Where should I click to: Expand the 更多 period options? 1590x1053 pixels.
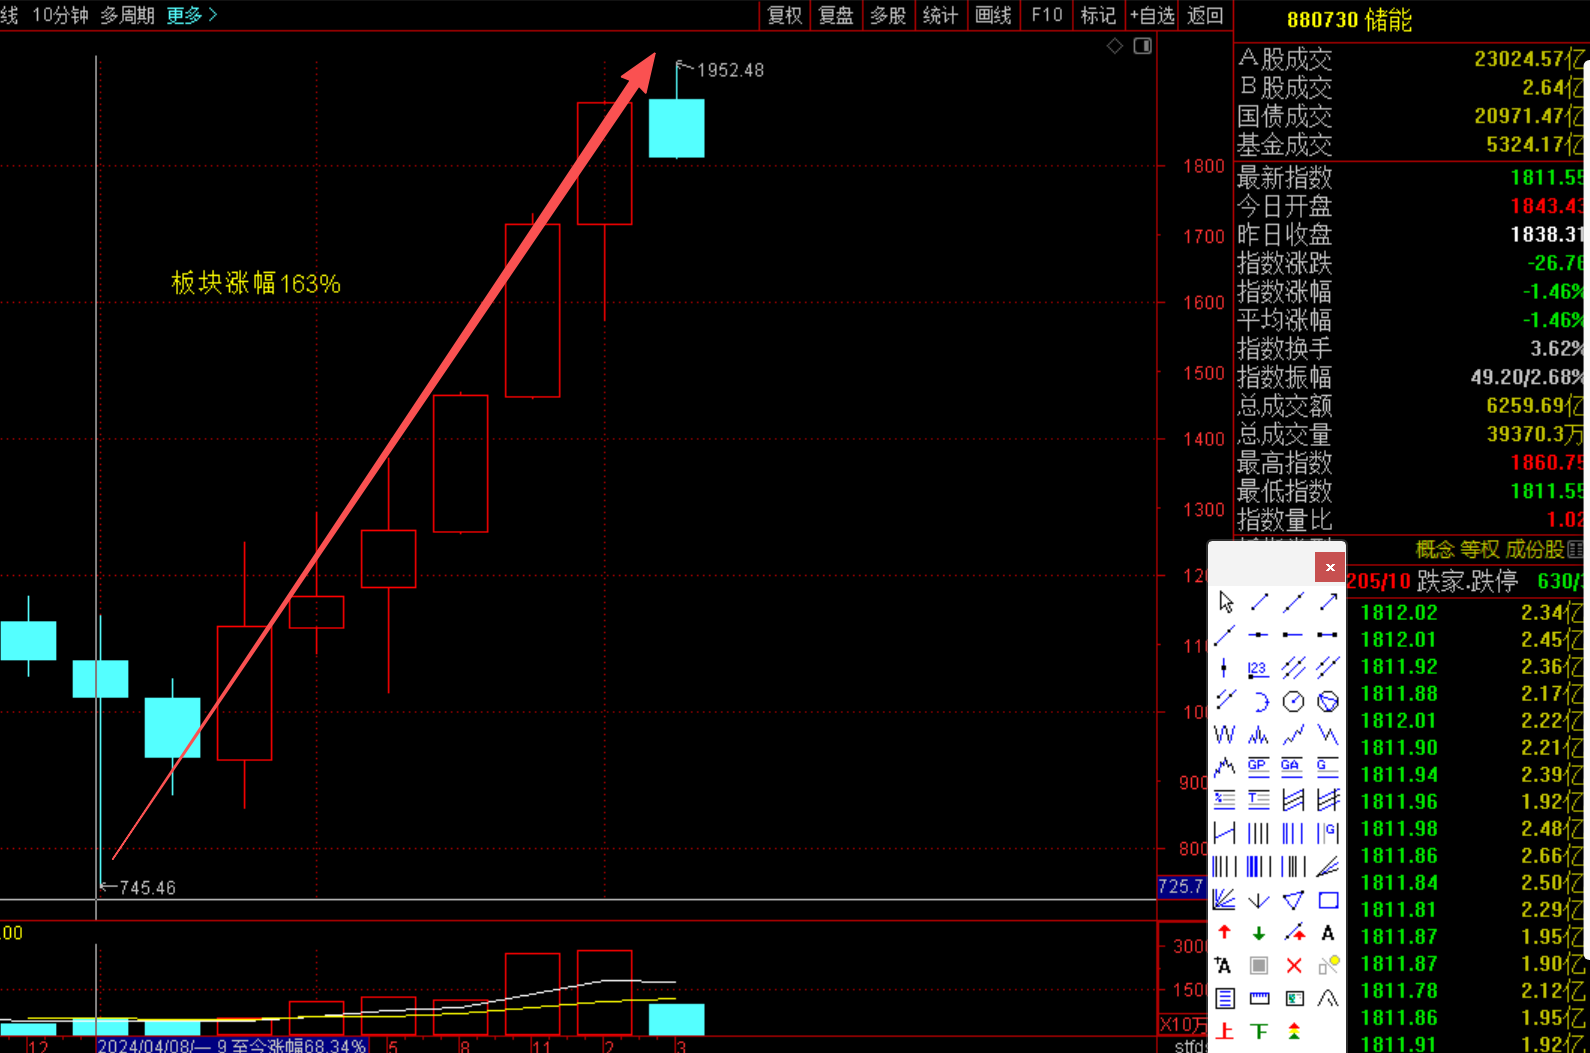click(x=191, y=15)
